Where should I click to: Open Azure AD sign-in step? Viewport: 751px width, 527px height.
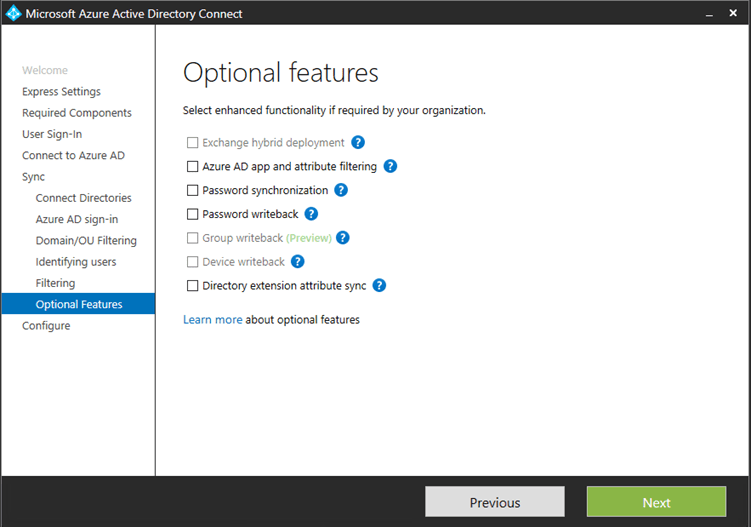77,219
